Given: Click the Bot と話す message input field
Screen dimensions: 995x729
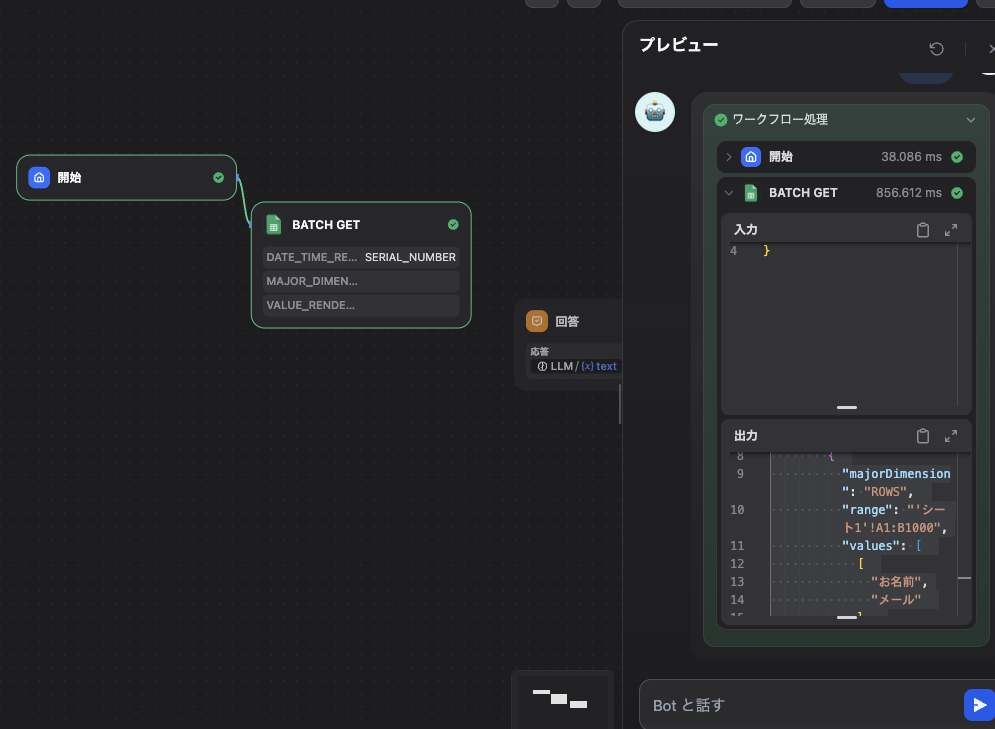Looking at the screenshot, I should coord(801,705).
